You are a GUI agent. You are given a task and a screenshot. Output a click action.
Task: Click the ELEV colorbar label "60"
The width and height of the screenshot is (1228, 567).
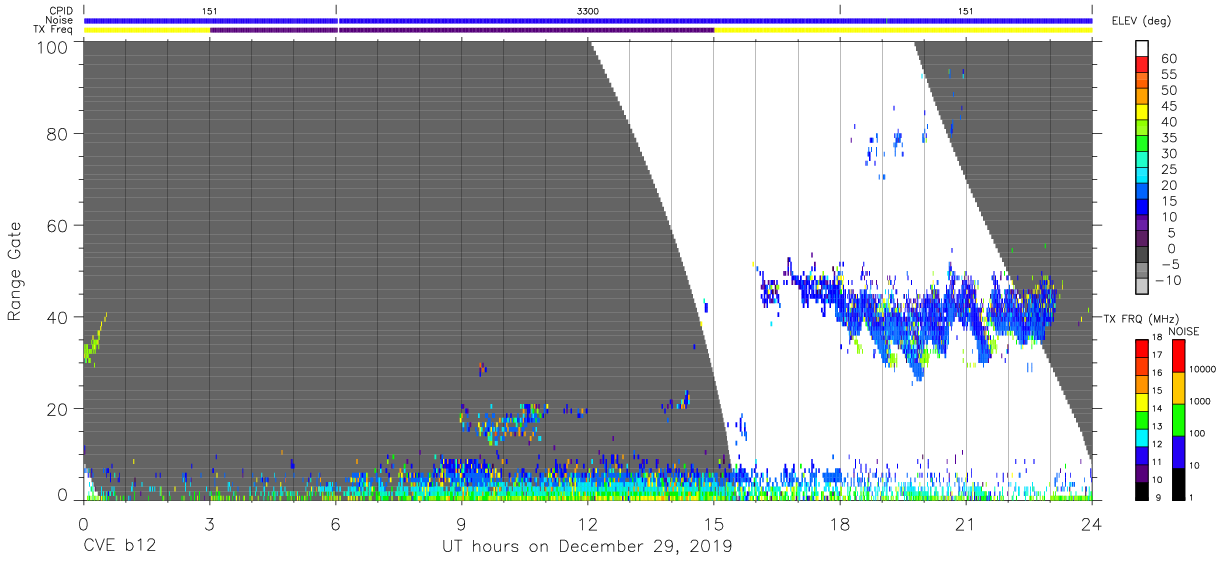1171,59
